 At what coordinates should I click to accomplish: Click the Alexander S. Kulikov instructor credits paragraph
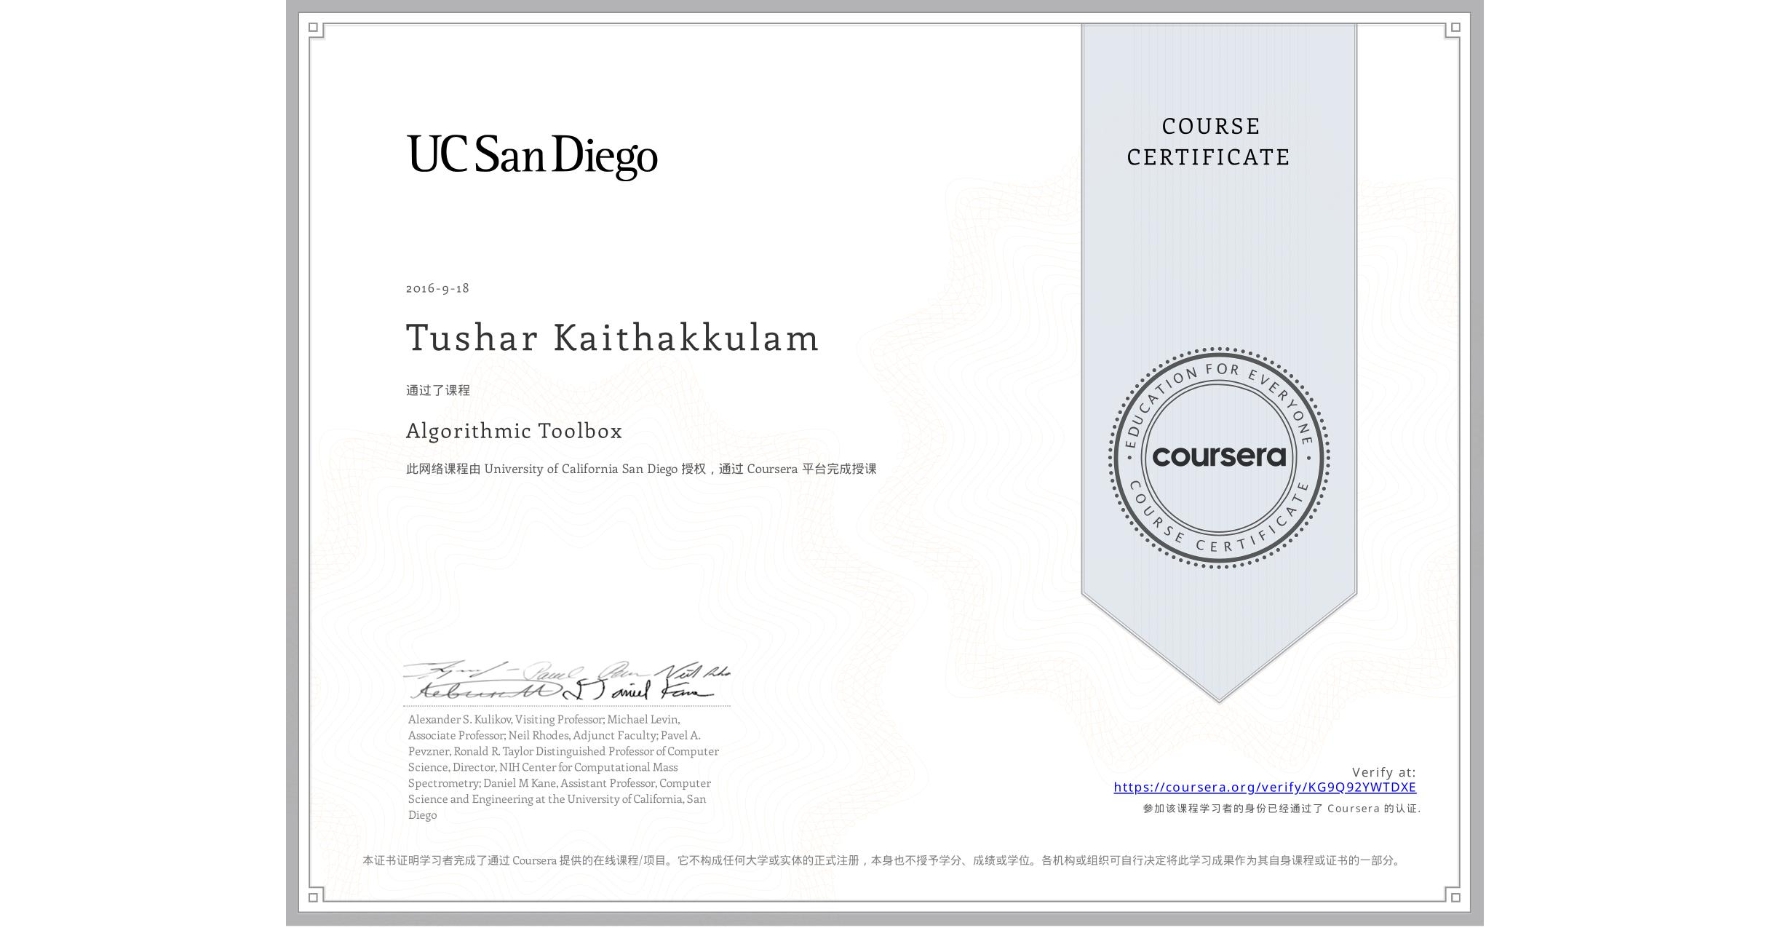click(564, 767)
